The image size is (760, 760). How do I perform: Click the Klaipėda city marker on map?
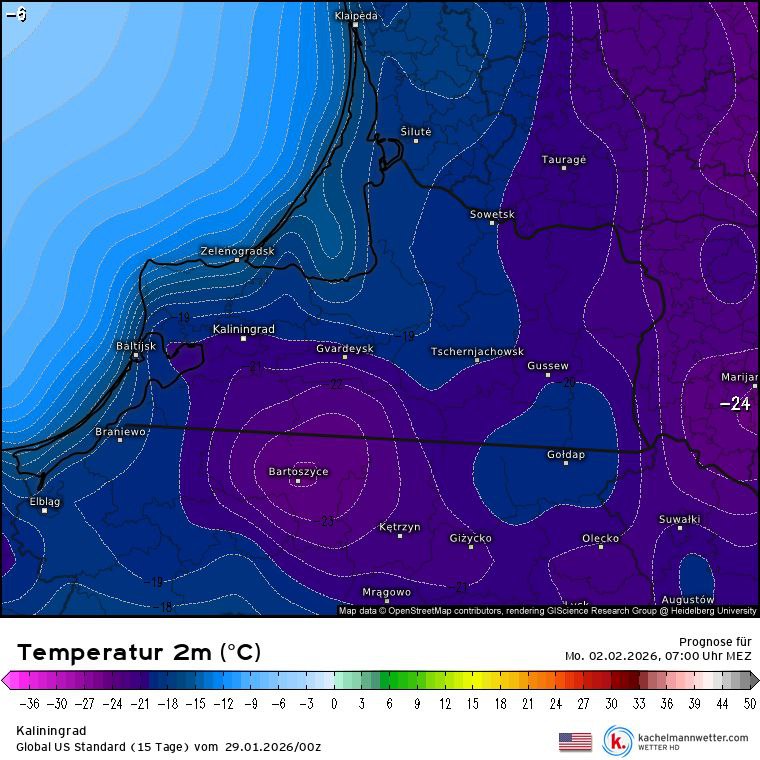(x=355, y=26)
